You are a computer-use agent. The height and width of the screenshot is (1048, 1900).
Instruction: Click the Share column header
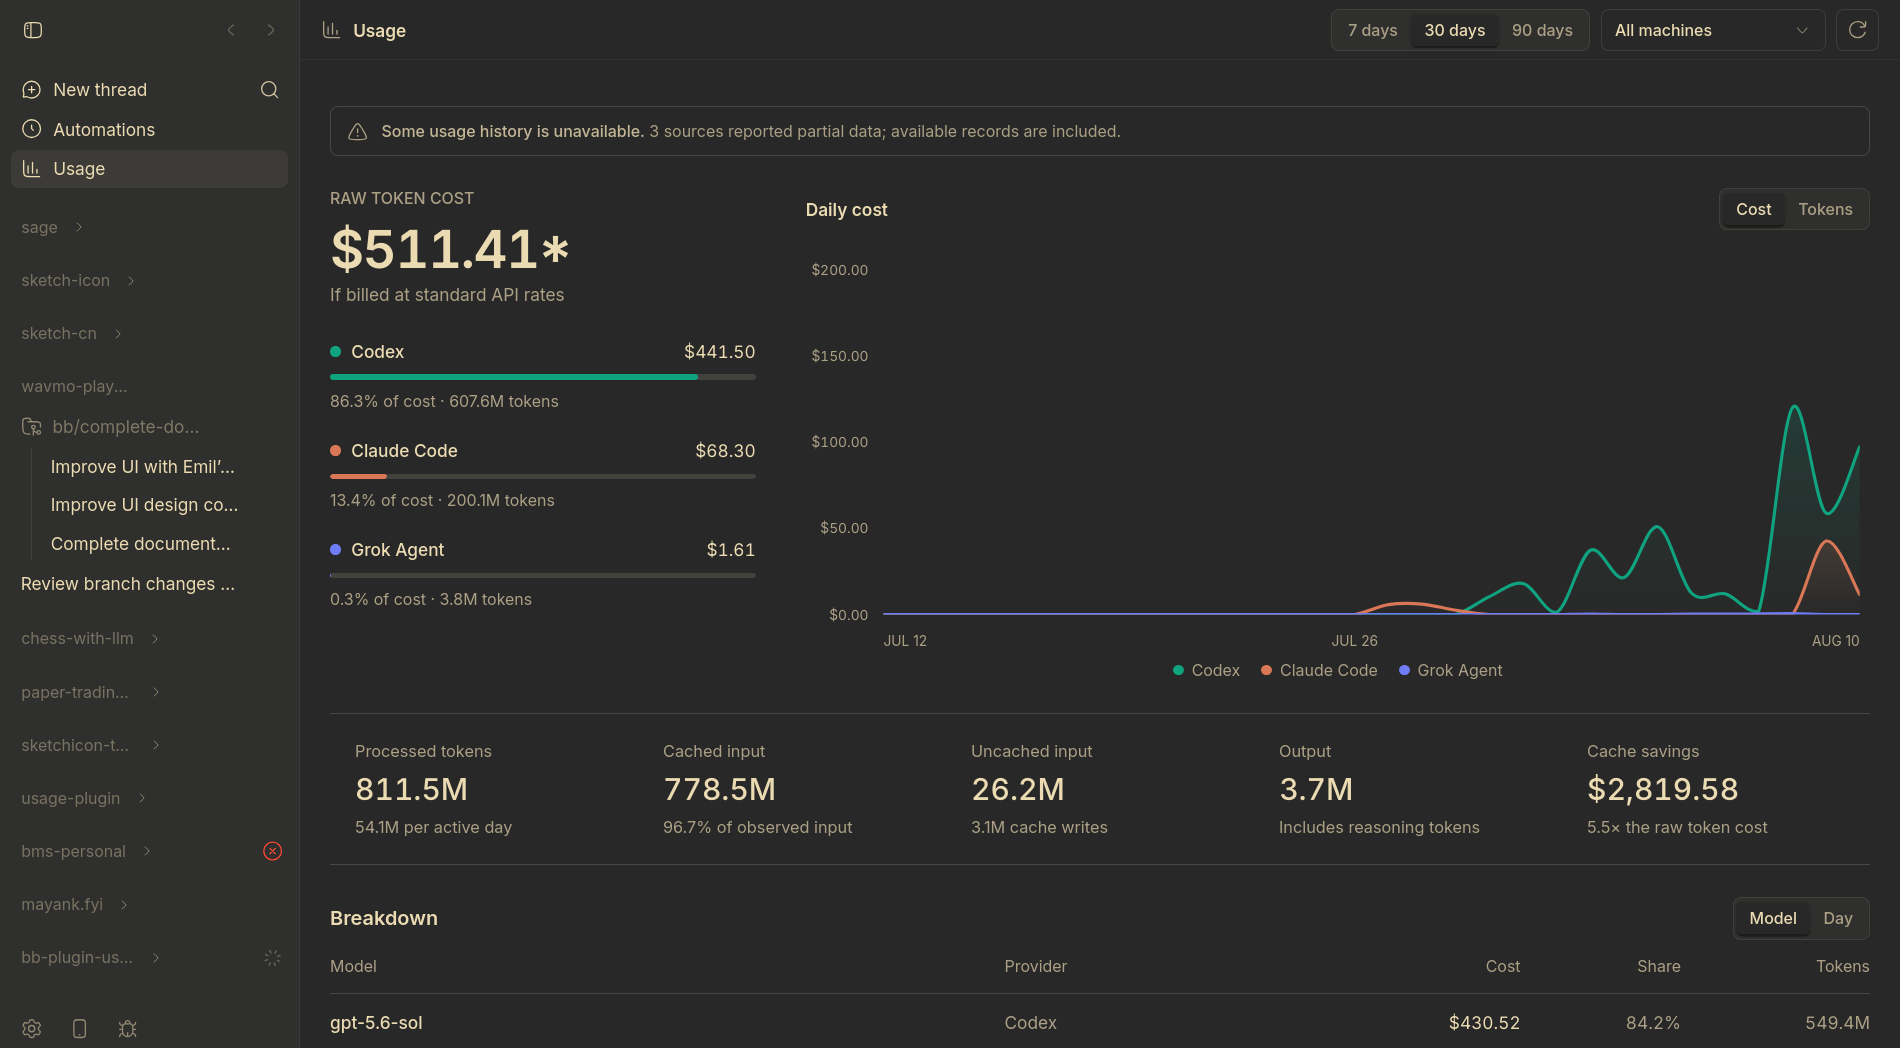click(1658, 966)
